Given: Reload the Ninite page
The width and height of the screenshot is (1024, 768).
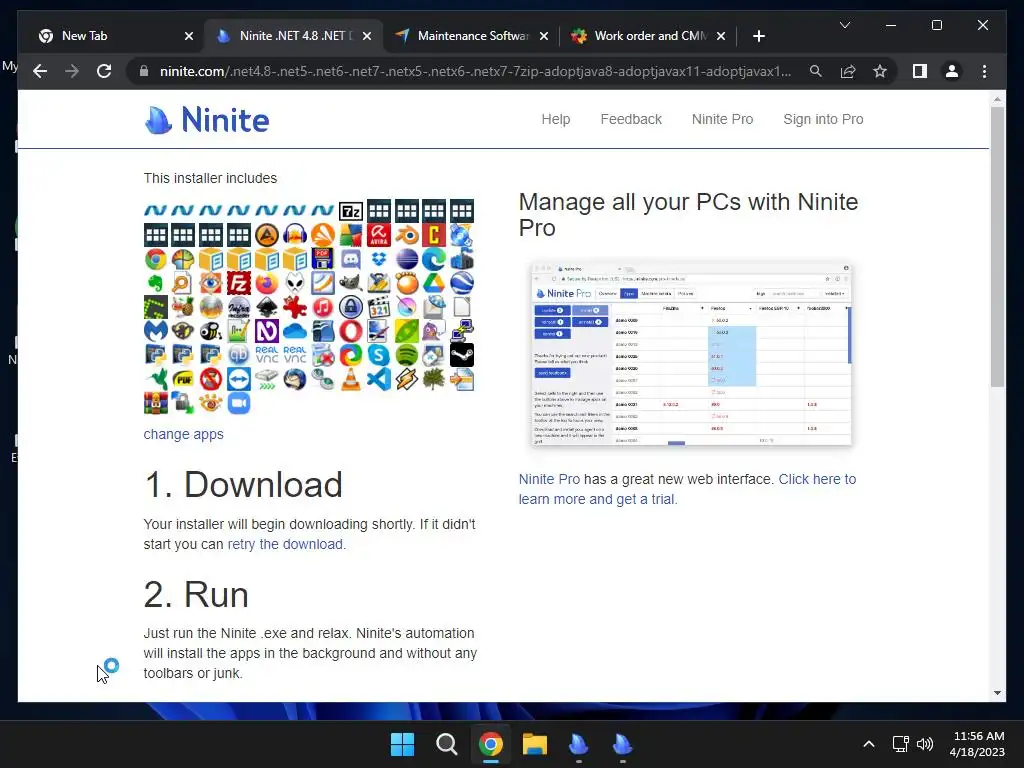Looking at the screenshot, I should pyautogui.click(x=104, y=71).
